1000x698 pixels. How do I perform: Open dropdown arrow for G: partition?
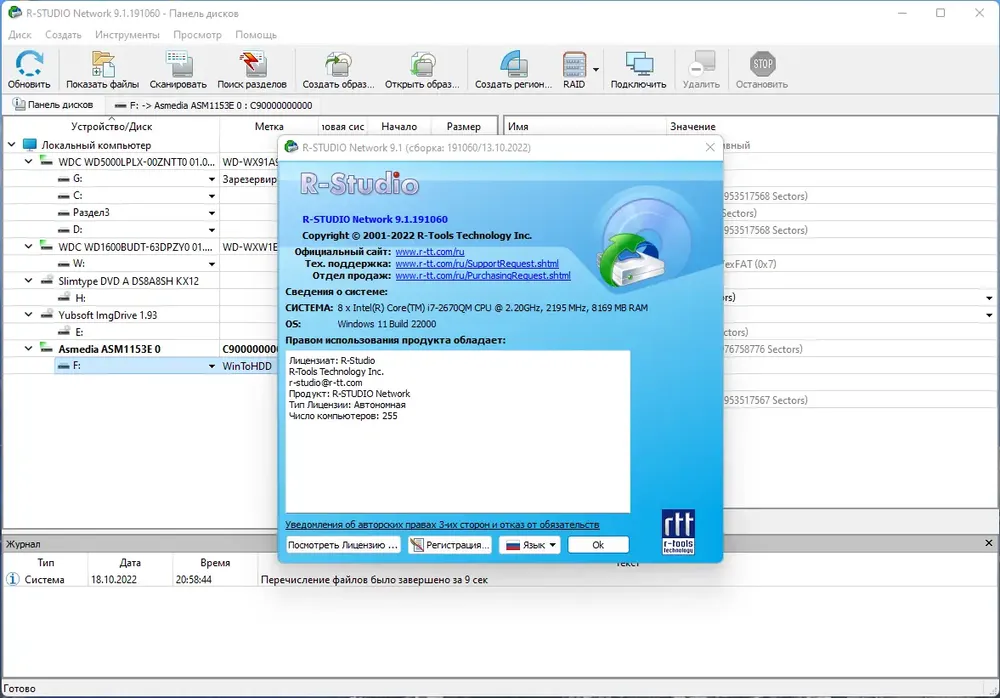coord(212,179)
